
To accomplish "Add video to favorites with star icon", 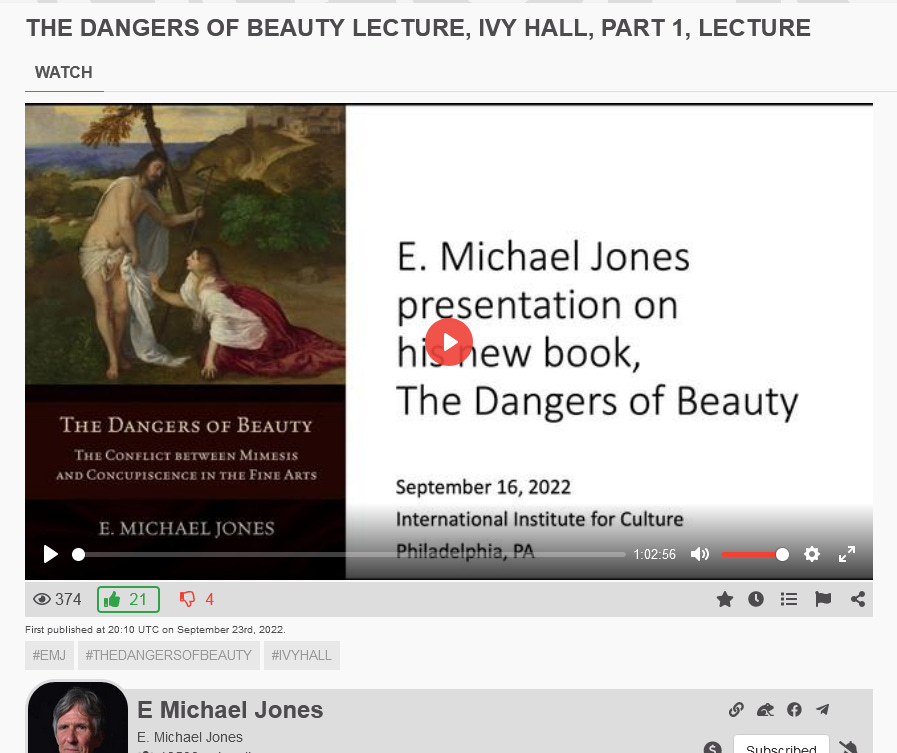I will pos(725,599).
